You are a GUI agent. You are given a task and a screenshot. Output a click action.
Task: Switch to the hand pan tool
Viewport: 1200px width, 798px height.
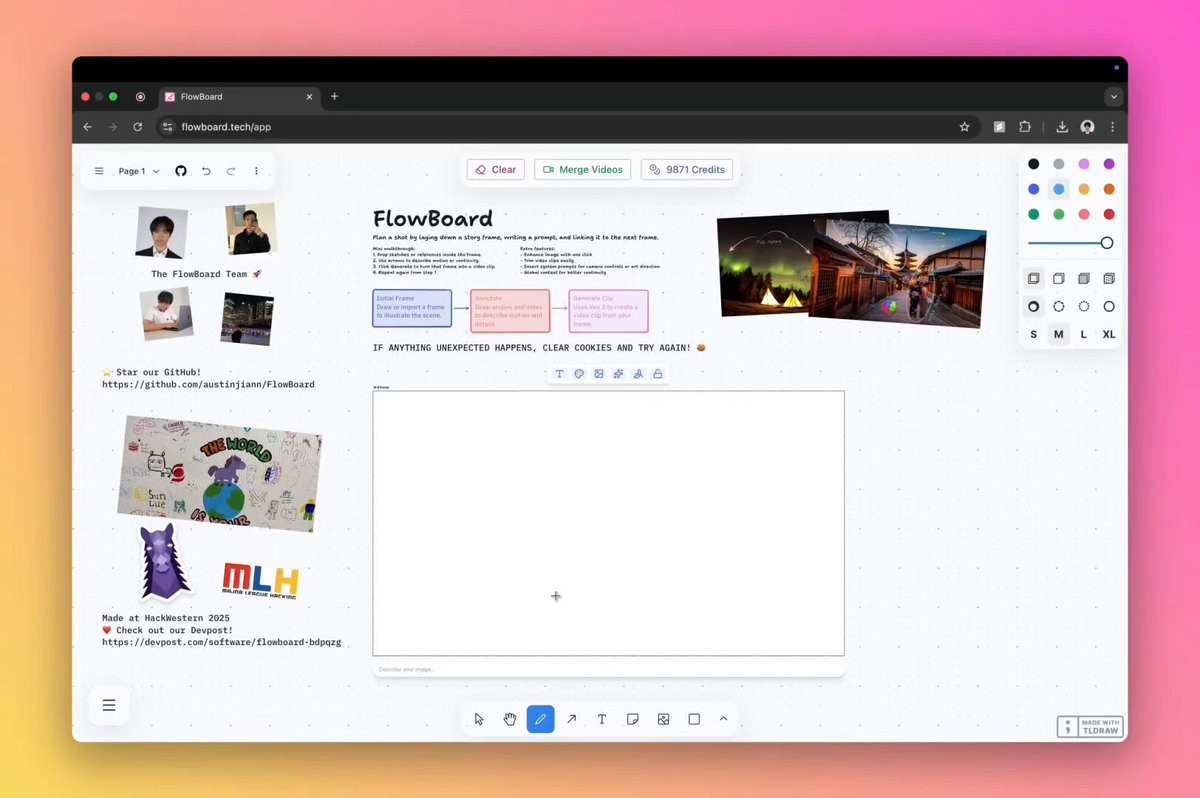(510, 719)
